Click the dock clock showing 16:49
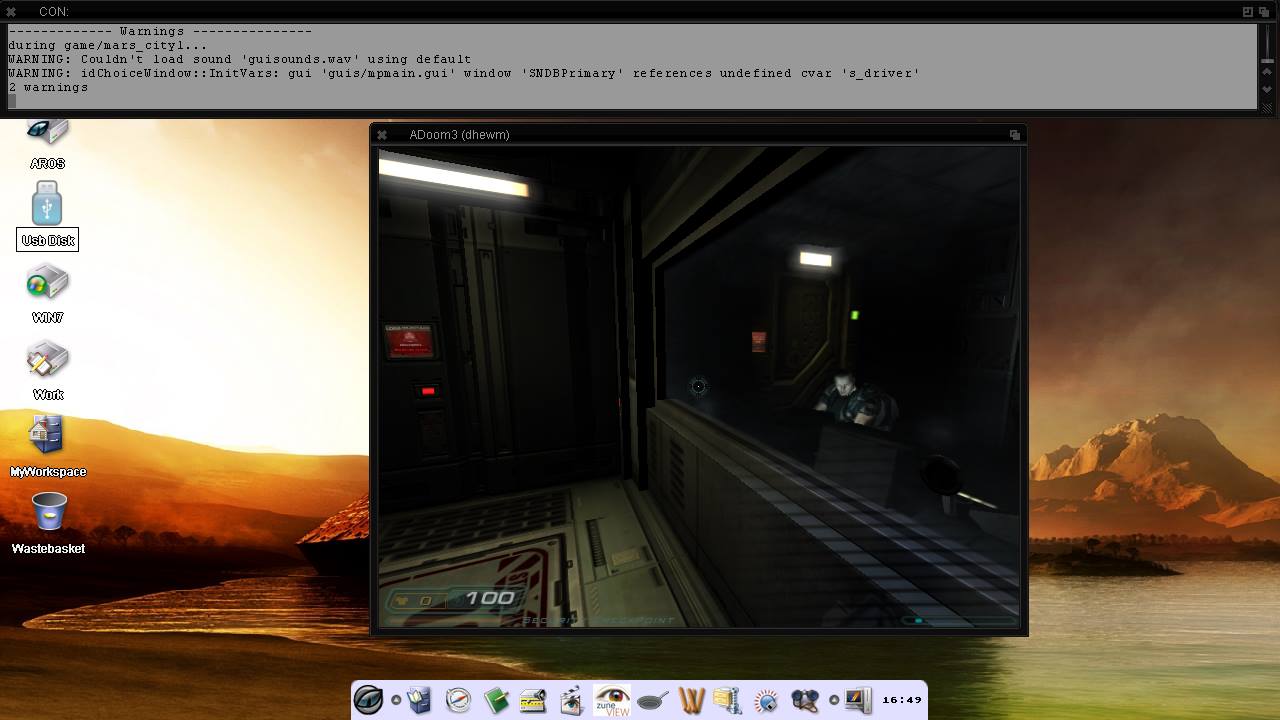Image resolution: width=1280 pixels, height=720 pixels. [901, 700]
